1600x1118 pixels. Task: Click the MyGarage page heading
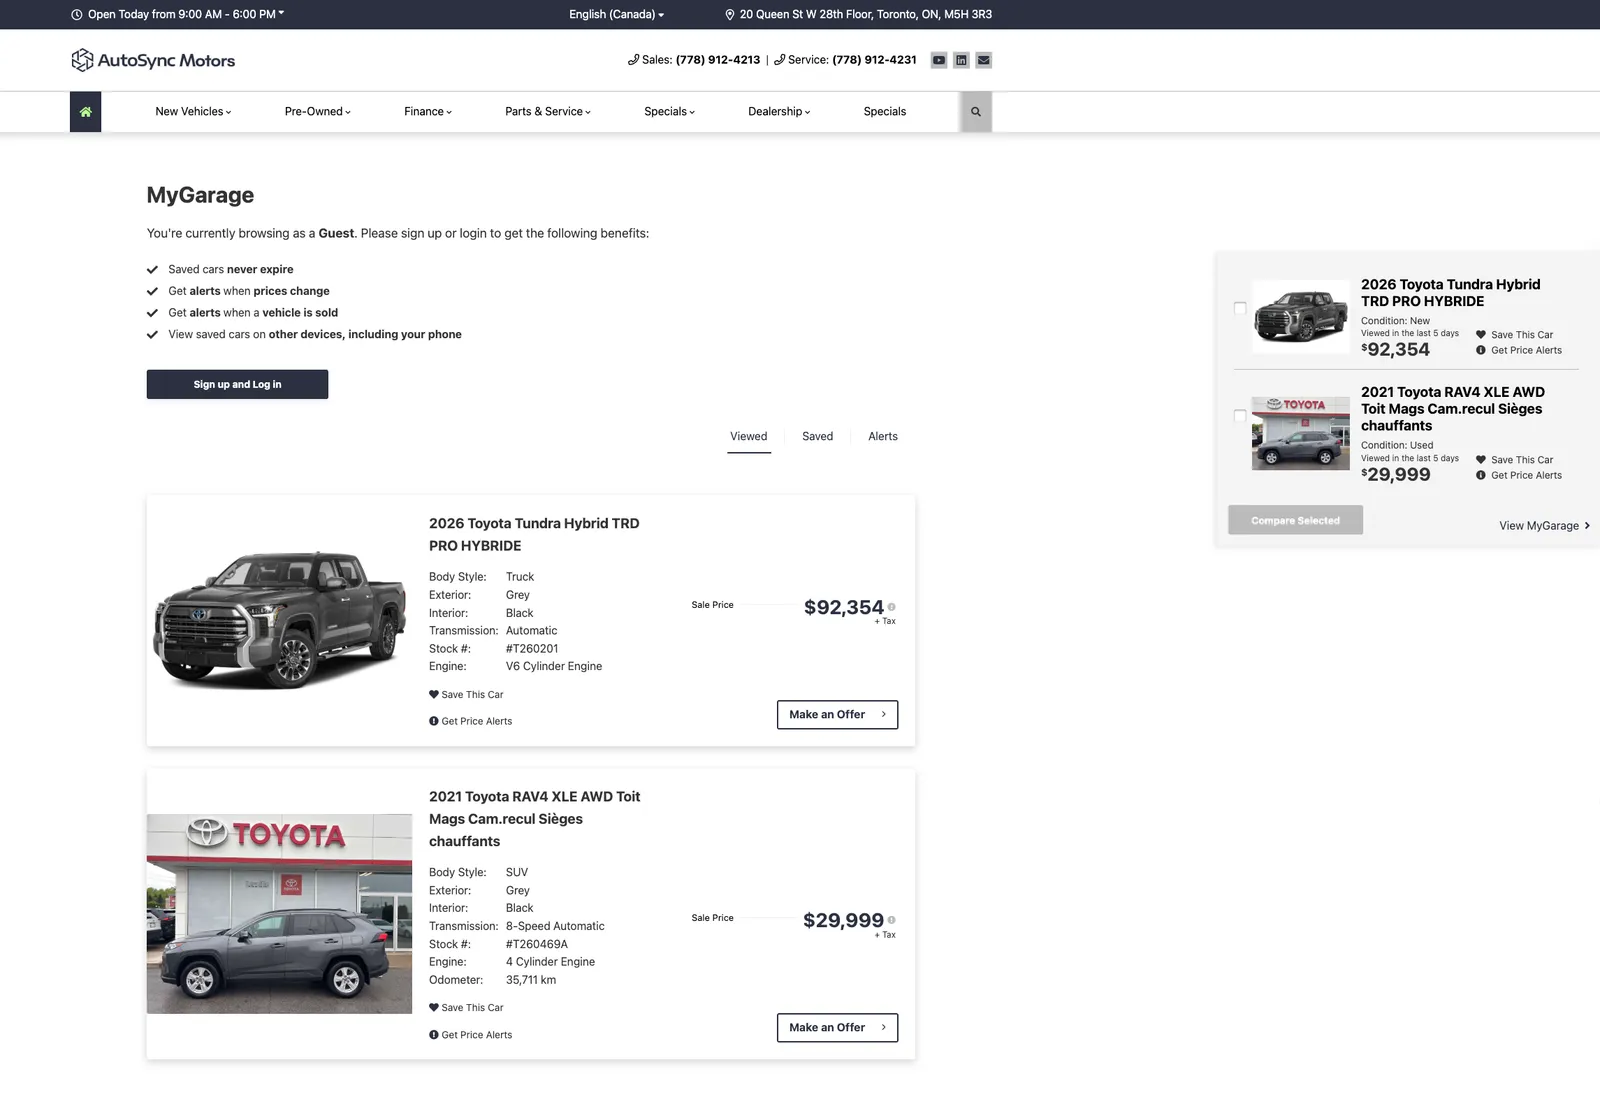click(200, 195)
